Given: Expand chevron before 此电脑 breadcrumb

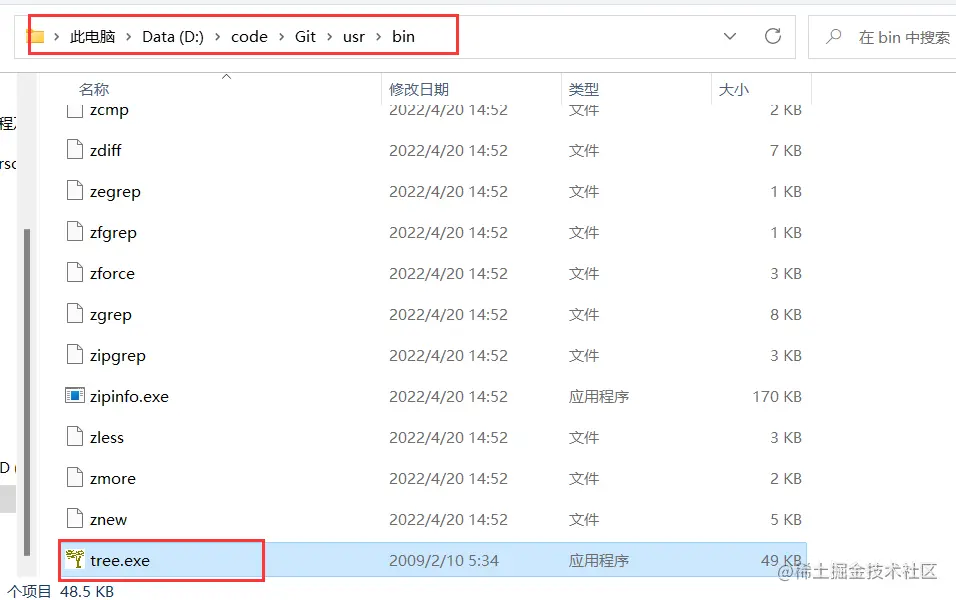Looking at the screenshot, I should click(x=56, y=37).
